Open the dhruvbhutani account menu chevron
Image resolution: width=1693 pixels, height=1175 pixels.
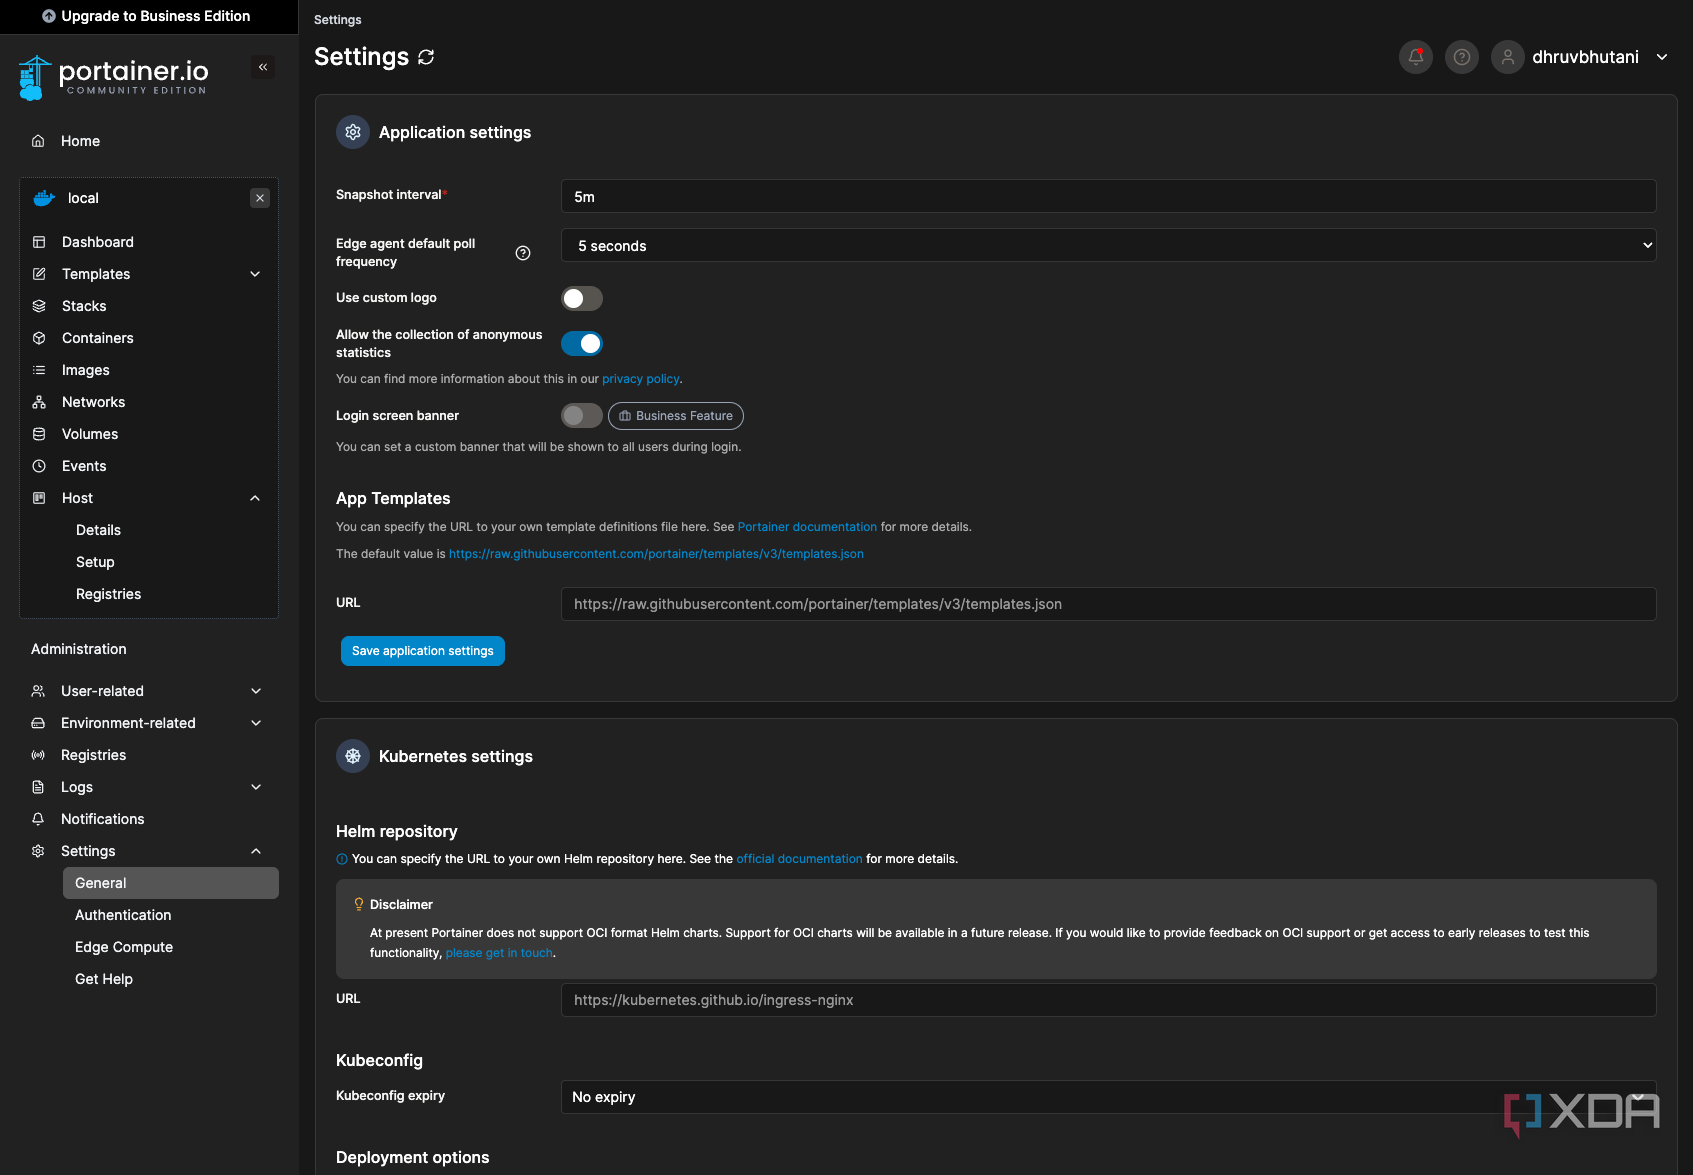(x=1662, y=57)
